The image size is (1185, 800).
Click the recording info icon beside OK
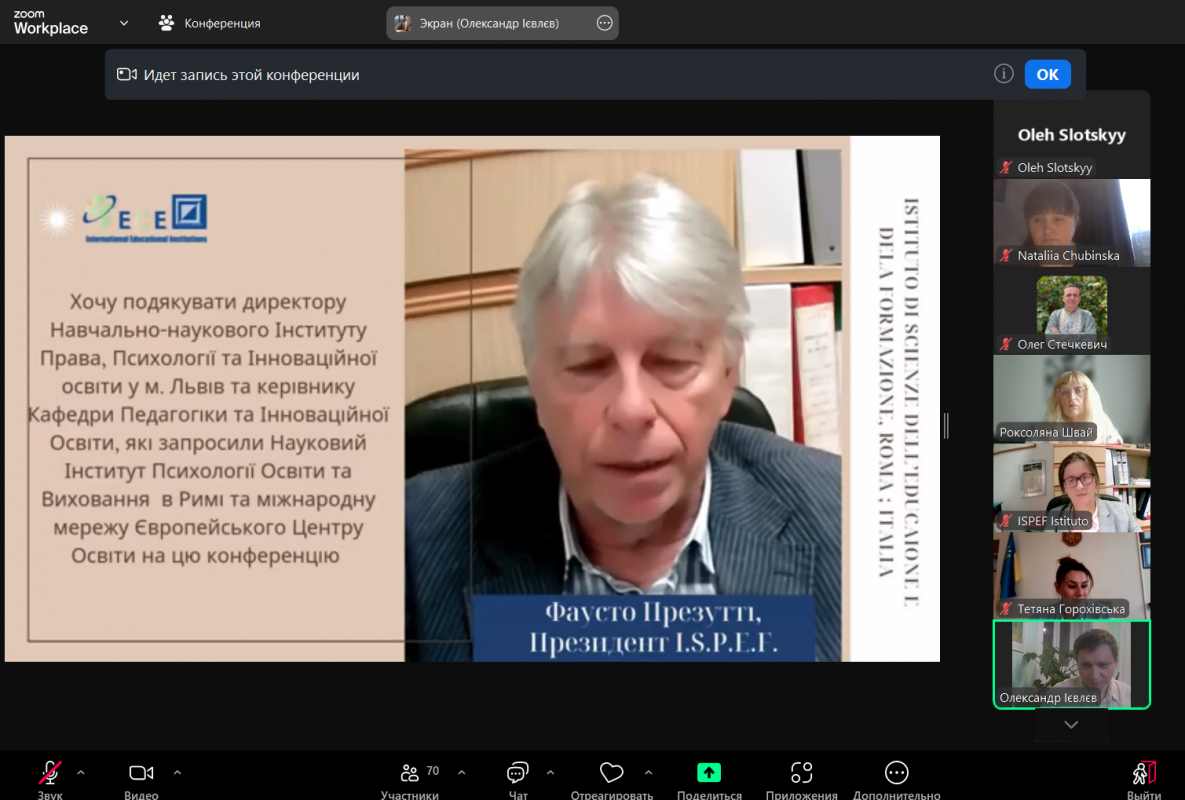(x=1004, y=74)
